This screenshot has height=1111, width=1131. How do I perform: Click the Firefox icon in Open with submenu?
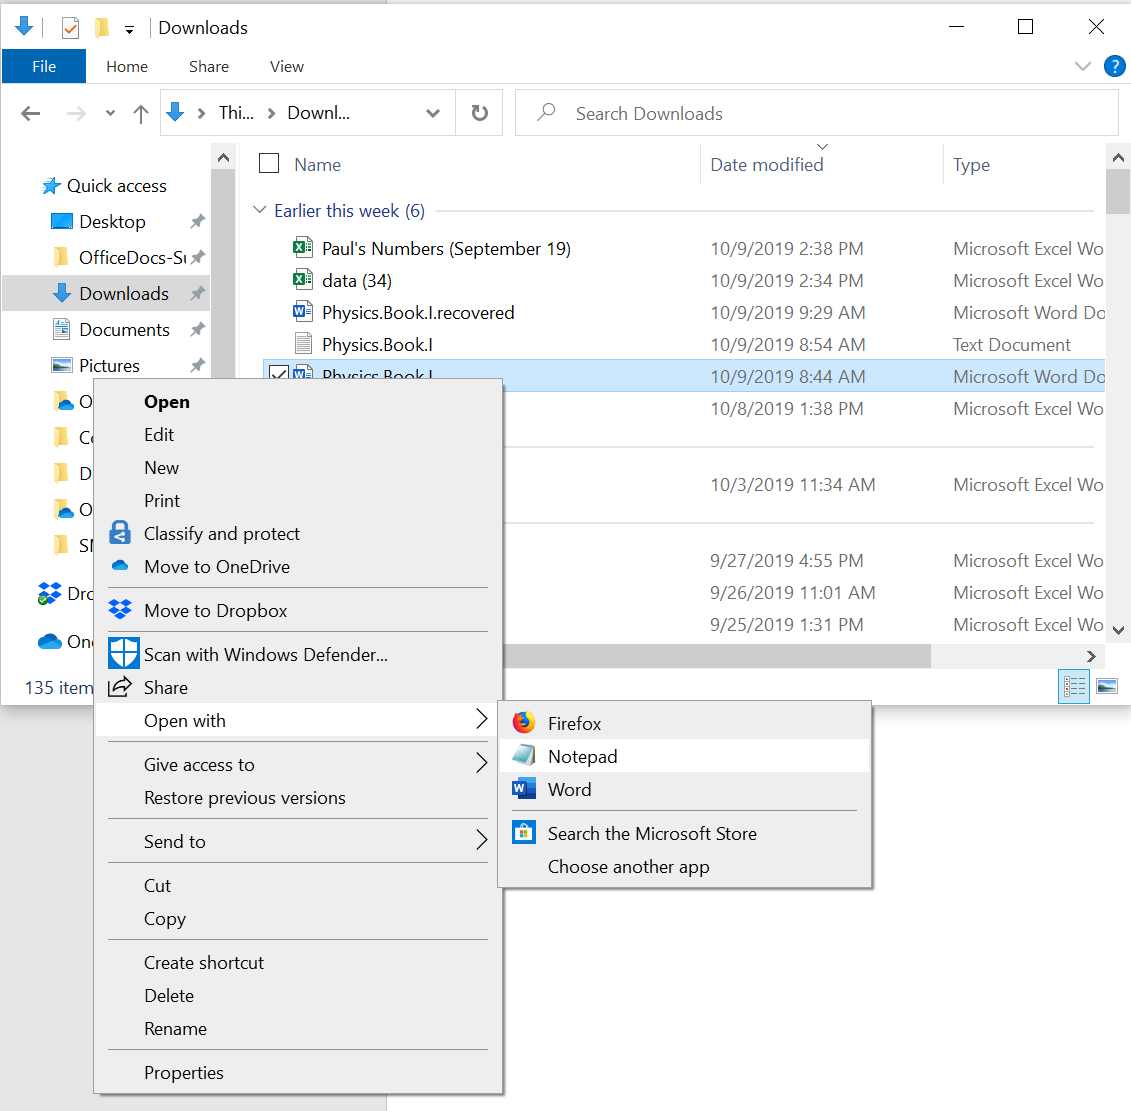524,723
